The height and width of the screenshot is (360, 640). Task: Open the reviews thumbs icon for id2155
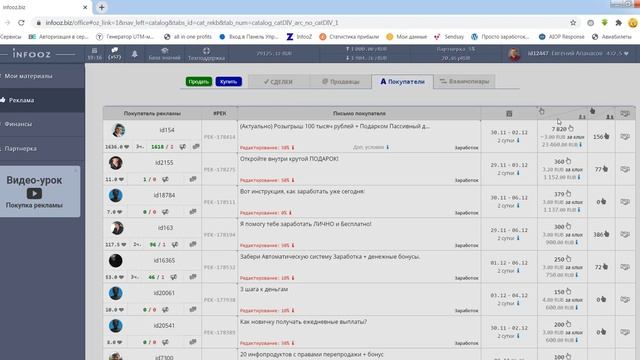165,179
